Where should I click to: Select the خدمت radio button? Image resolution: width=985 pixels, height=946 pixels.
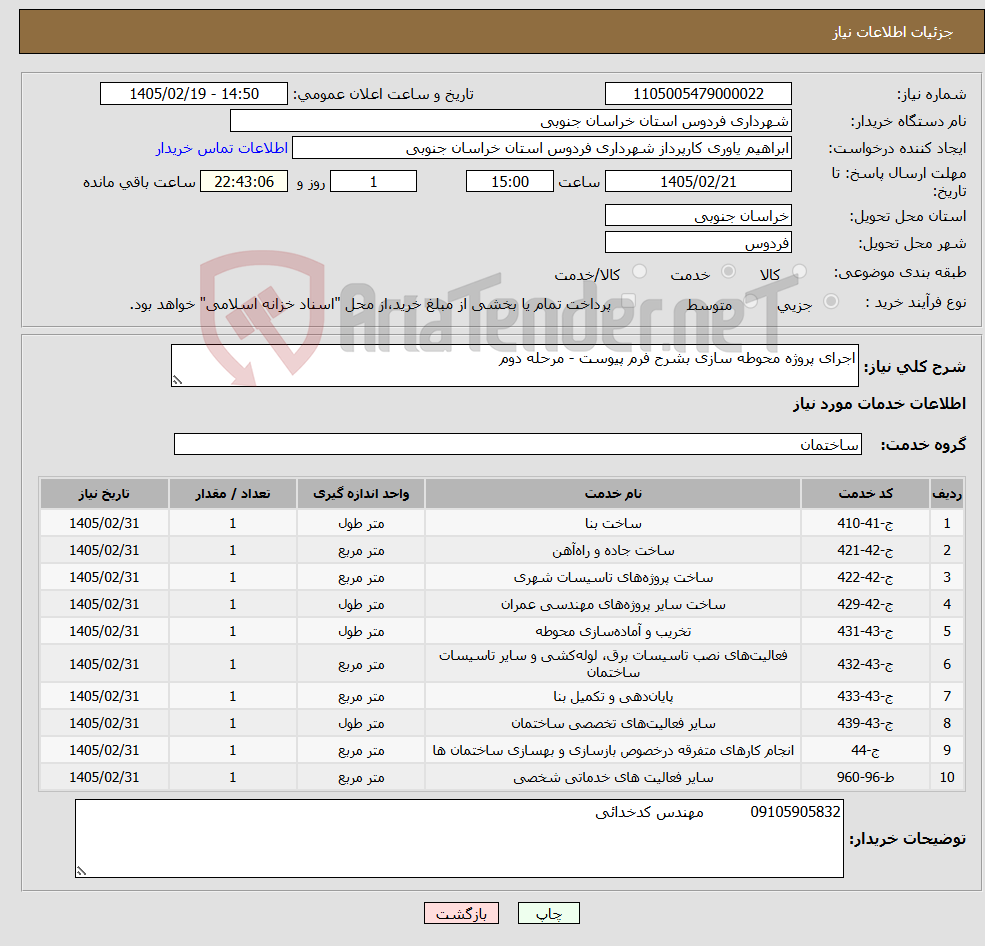(728, 271)
